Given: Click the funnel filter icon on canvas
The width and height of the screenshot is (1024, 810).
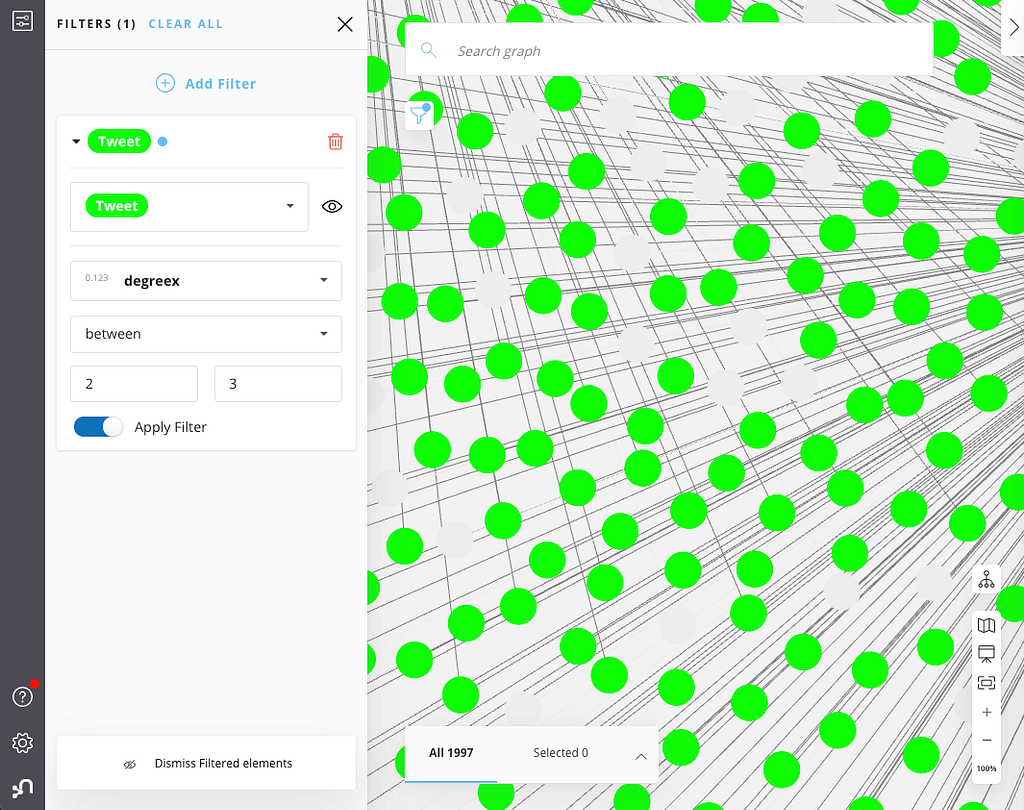Looking at the screenshot, I should (x=419, y=115).
